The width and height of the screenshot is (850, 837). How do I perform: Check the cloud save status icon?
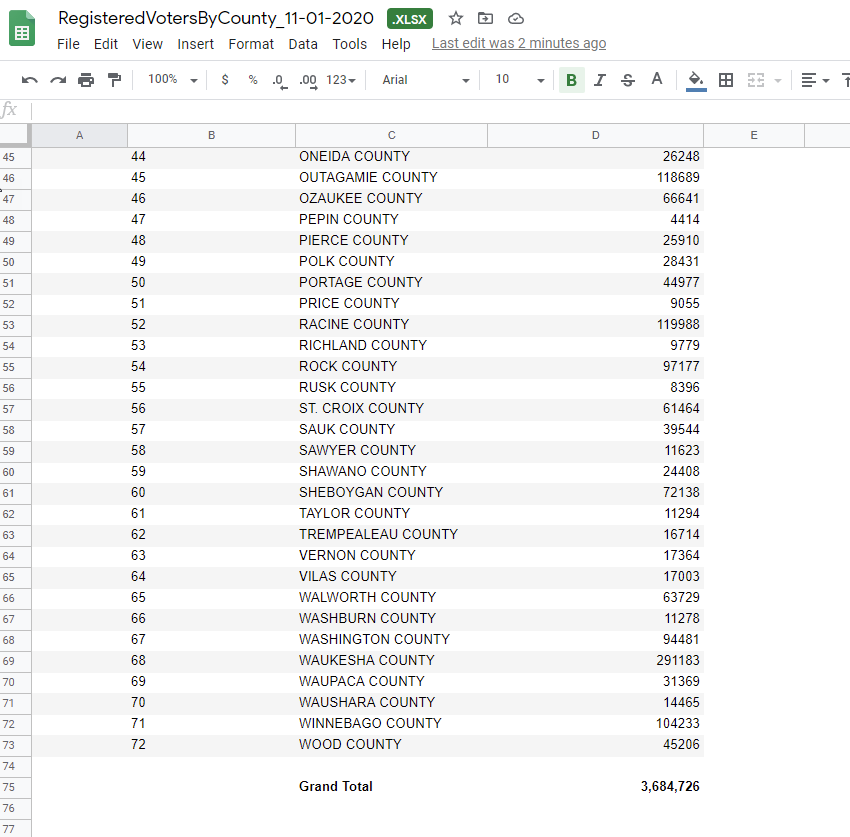[x=516, y=19]
